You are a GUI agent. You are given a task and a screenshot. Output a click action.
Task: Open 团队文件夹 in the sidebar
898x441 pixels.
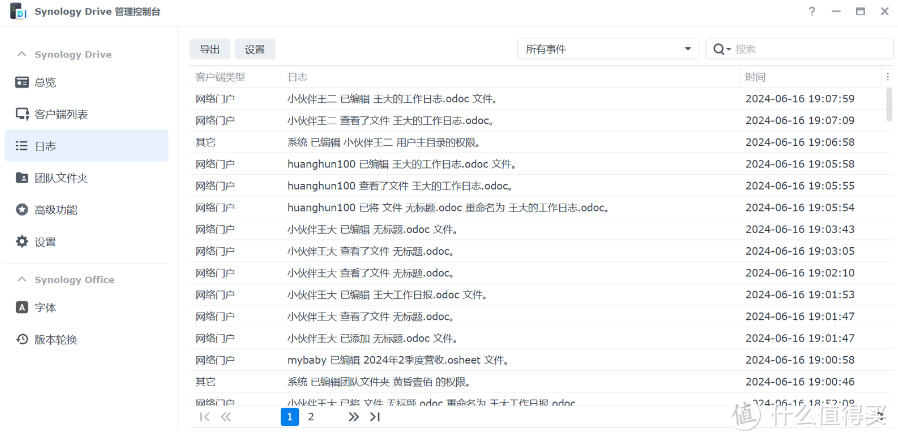tap(86, 178)
